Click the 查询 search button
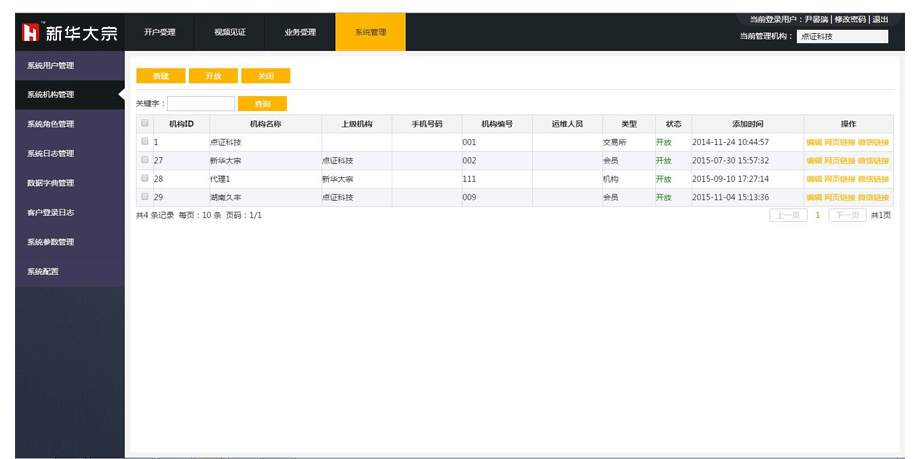 click(262, 104)
